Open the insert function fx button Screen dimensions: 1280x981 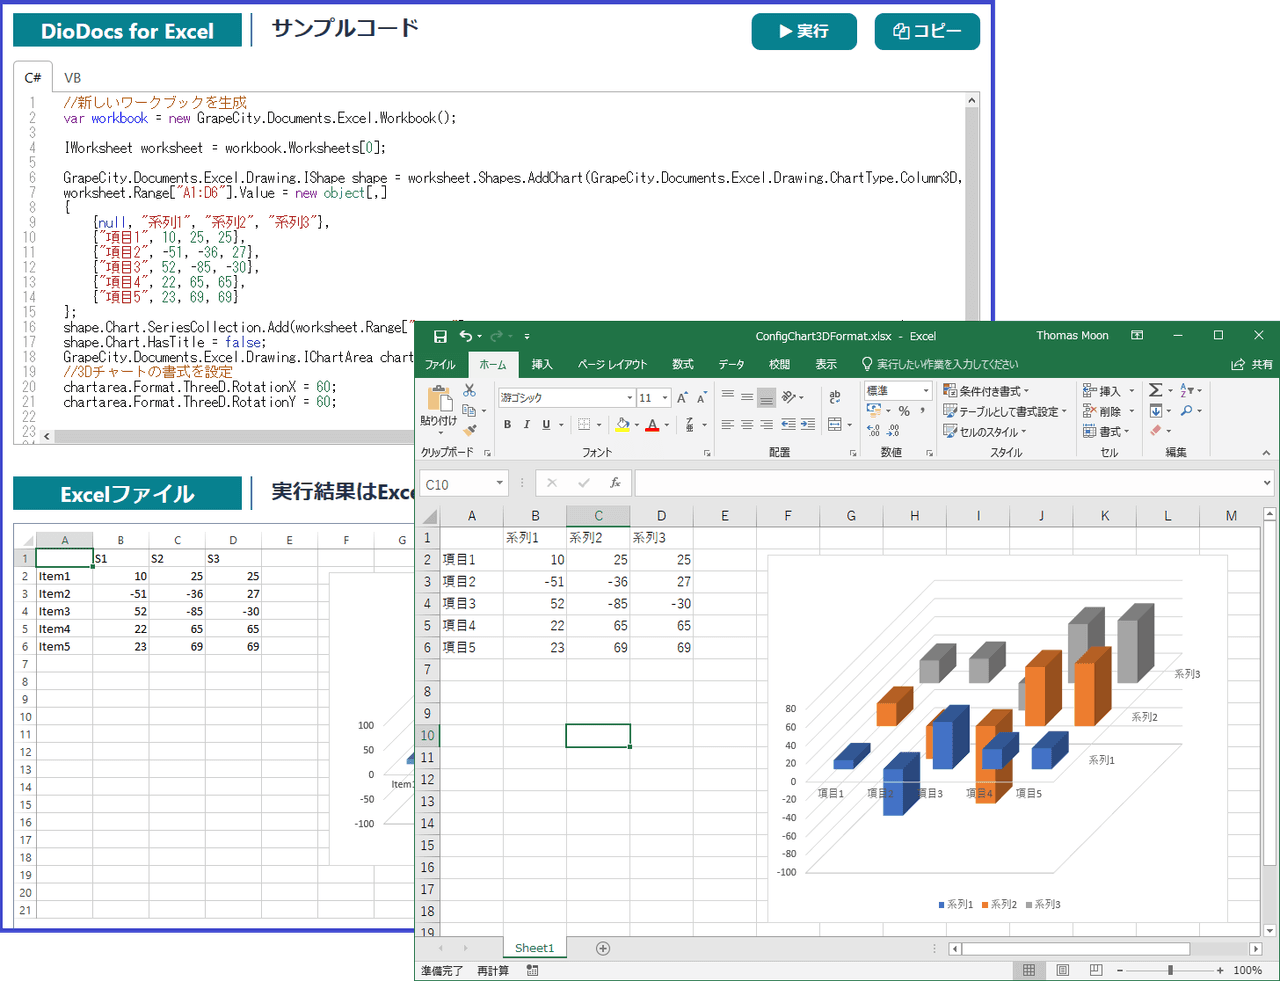tap(615, 483)
